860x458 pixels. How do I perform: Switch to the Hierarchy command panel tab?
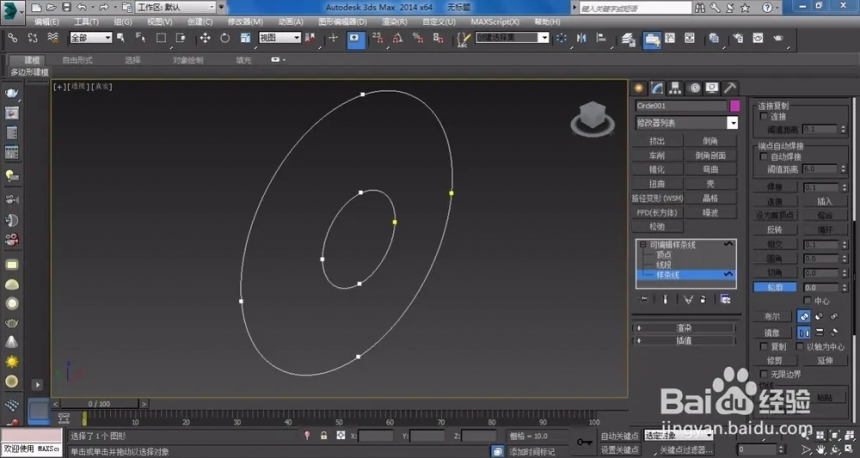675,88
